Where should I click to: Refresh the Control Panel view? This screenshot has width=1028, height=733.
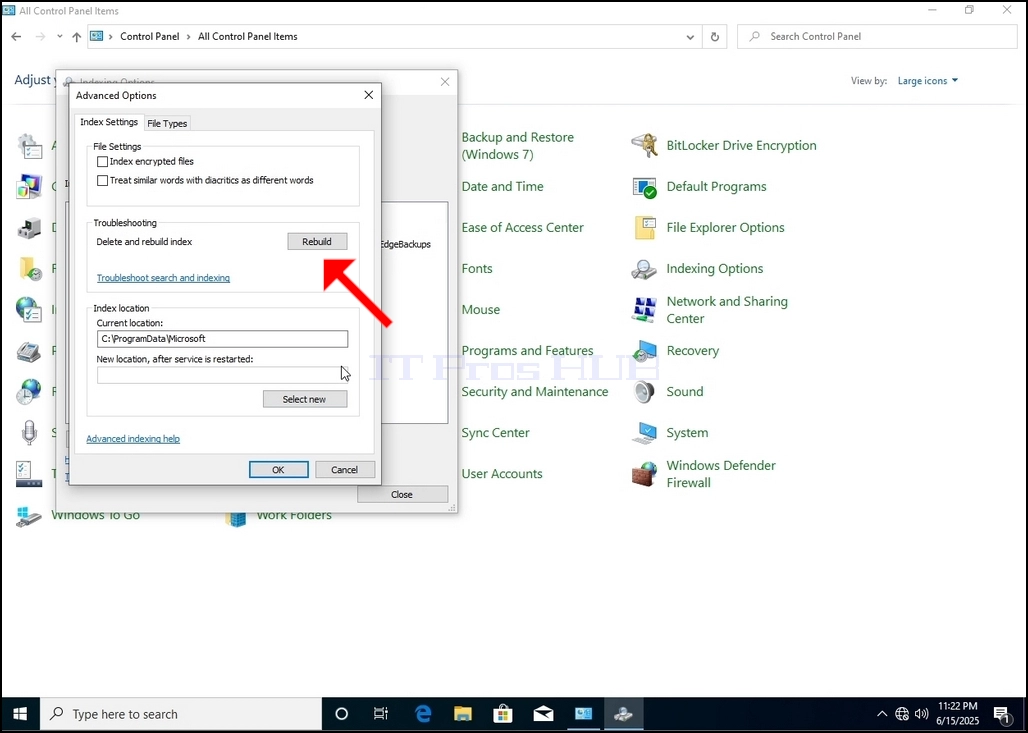[x=715, y=37]
